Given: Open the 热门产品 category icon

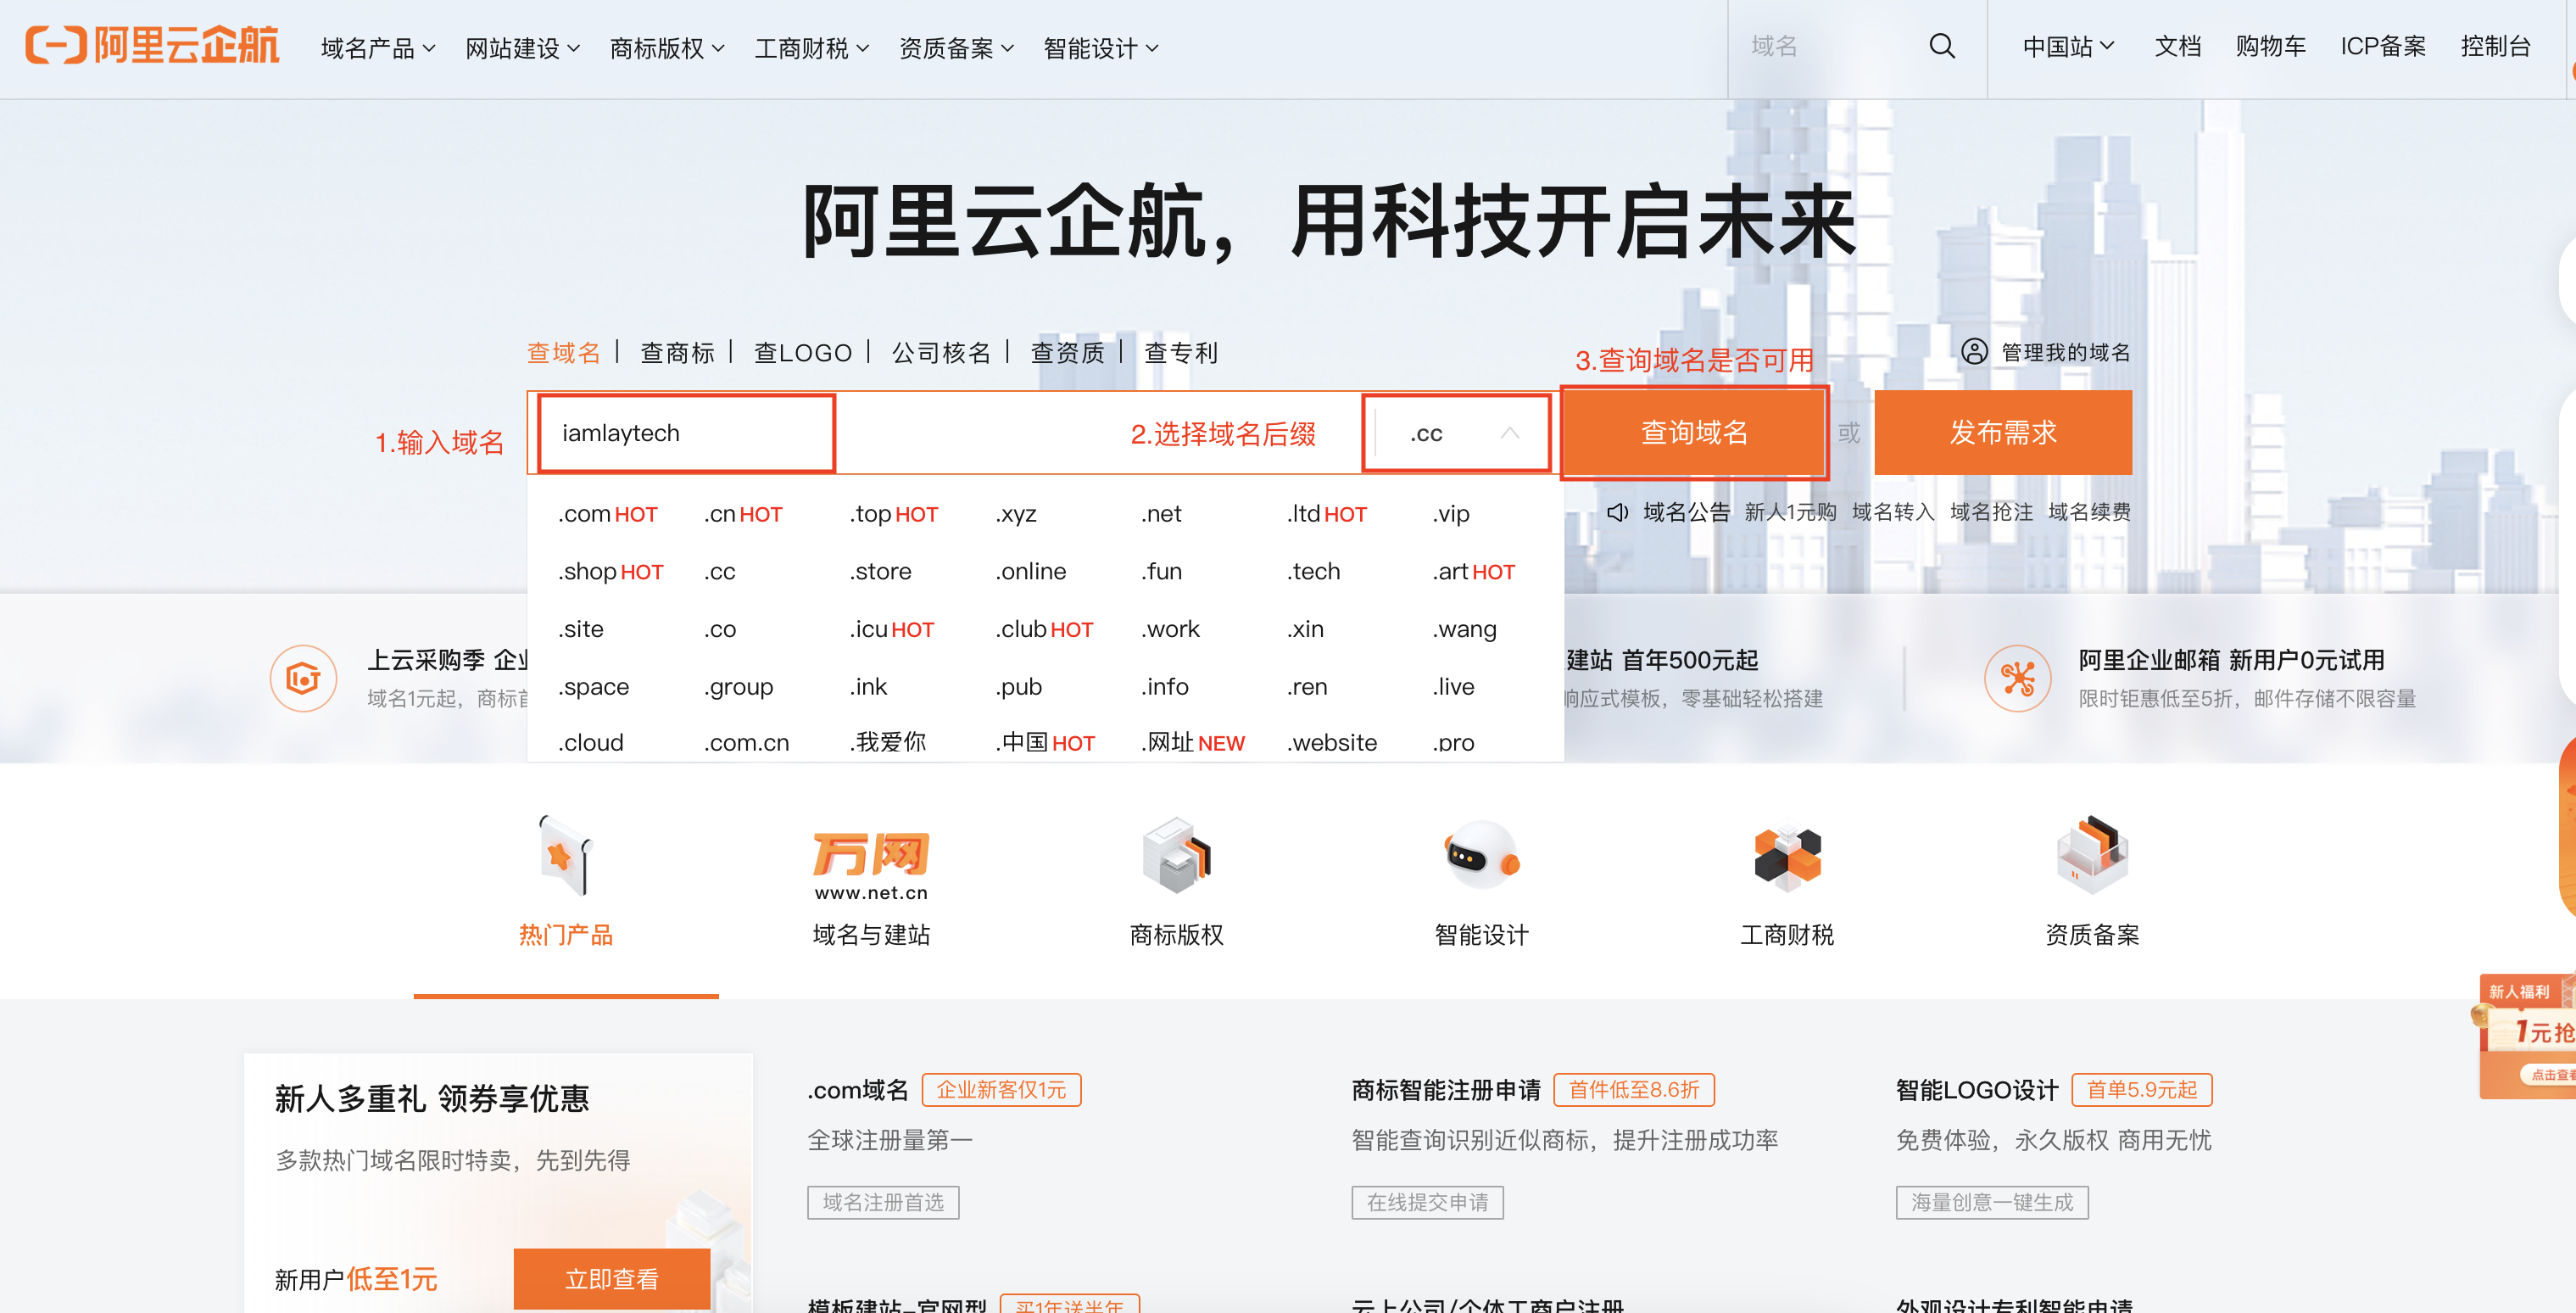Looking at the screenshot, I should tap(566, 855).
